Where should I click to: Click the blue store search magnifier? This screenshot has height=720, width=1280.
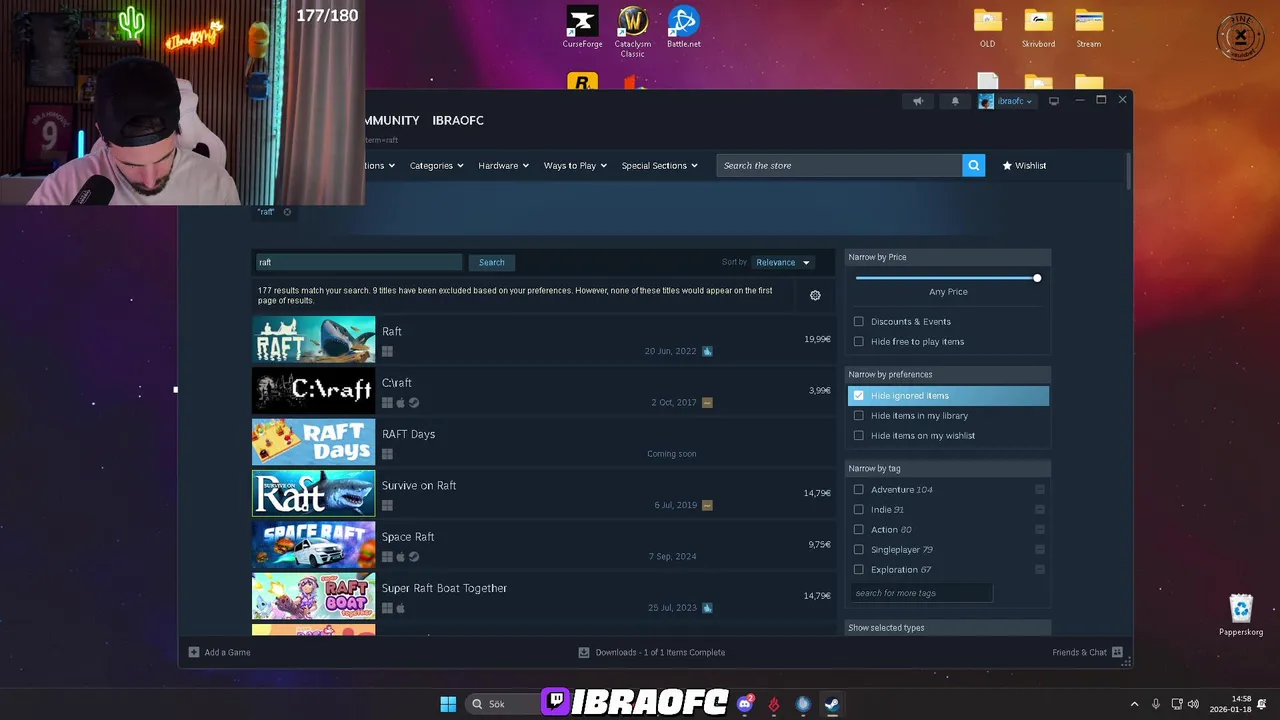[973, 166]
